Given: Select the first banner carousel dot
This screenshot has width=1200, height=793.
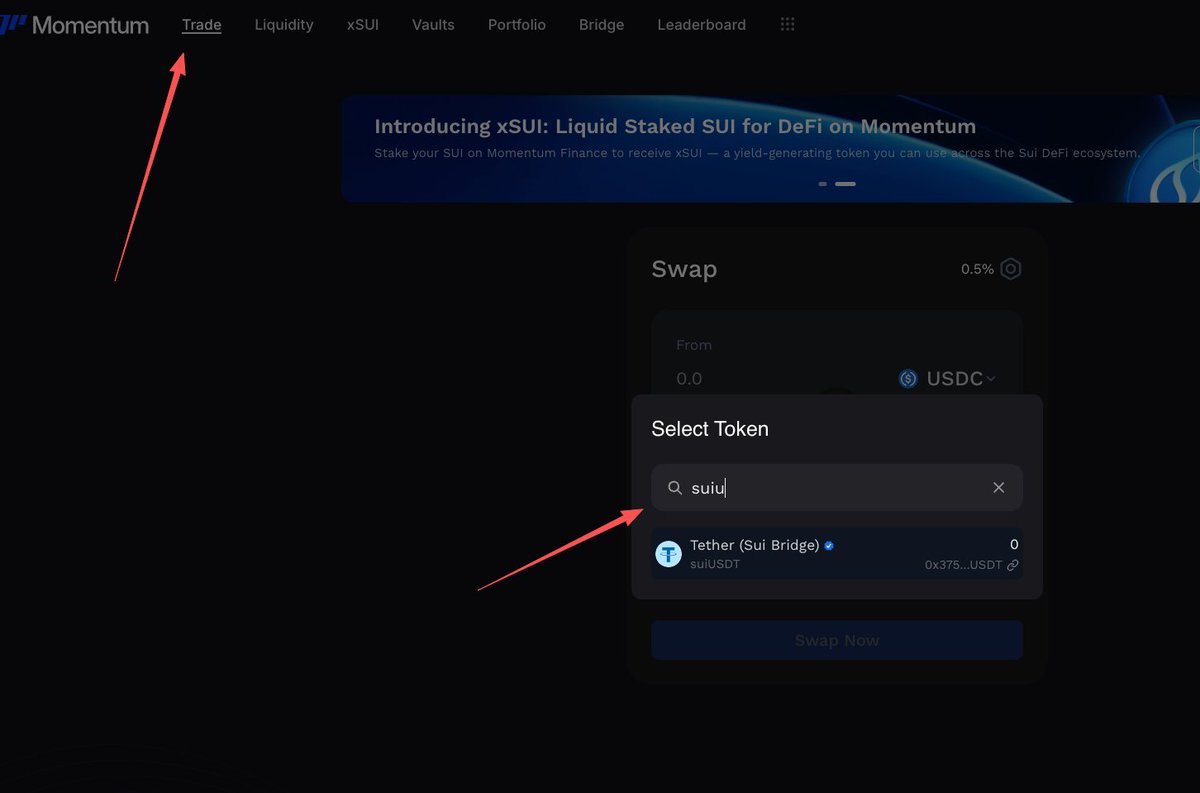Looking at the screenshot, I should coord(823,184).
